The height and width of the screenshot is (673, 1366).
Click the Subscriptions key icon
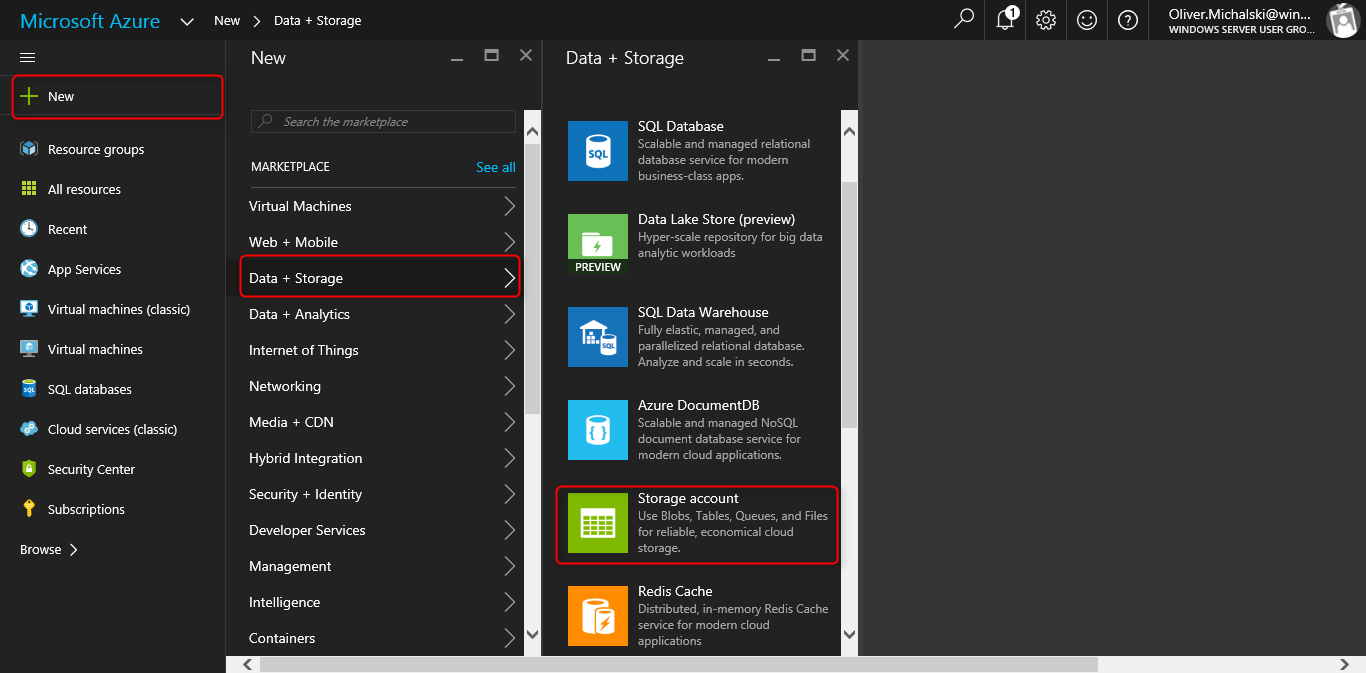29,509
